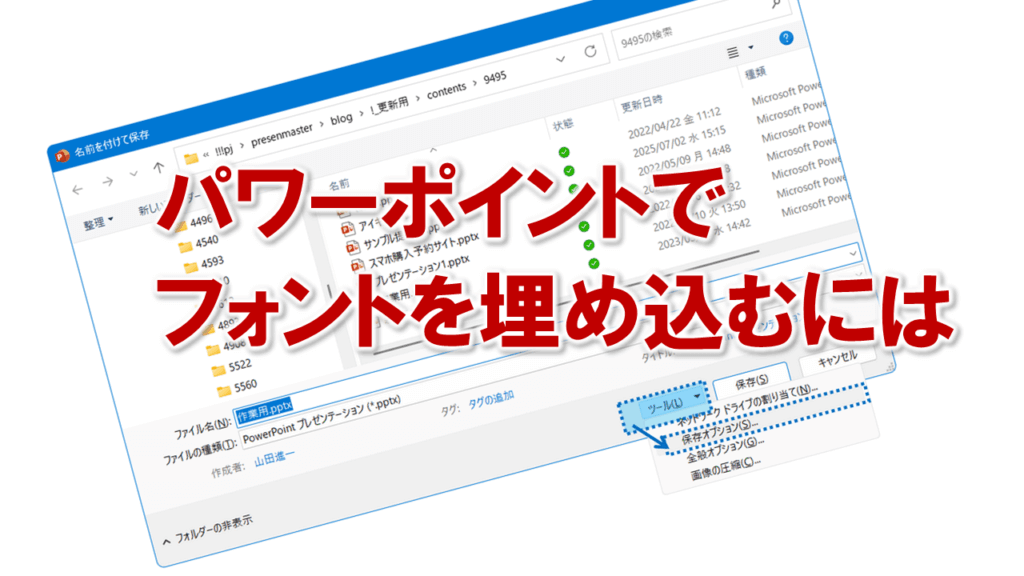Choose 保存オプション(S) from the tools menu

pyautogui.click(x=720, y=428)
